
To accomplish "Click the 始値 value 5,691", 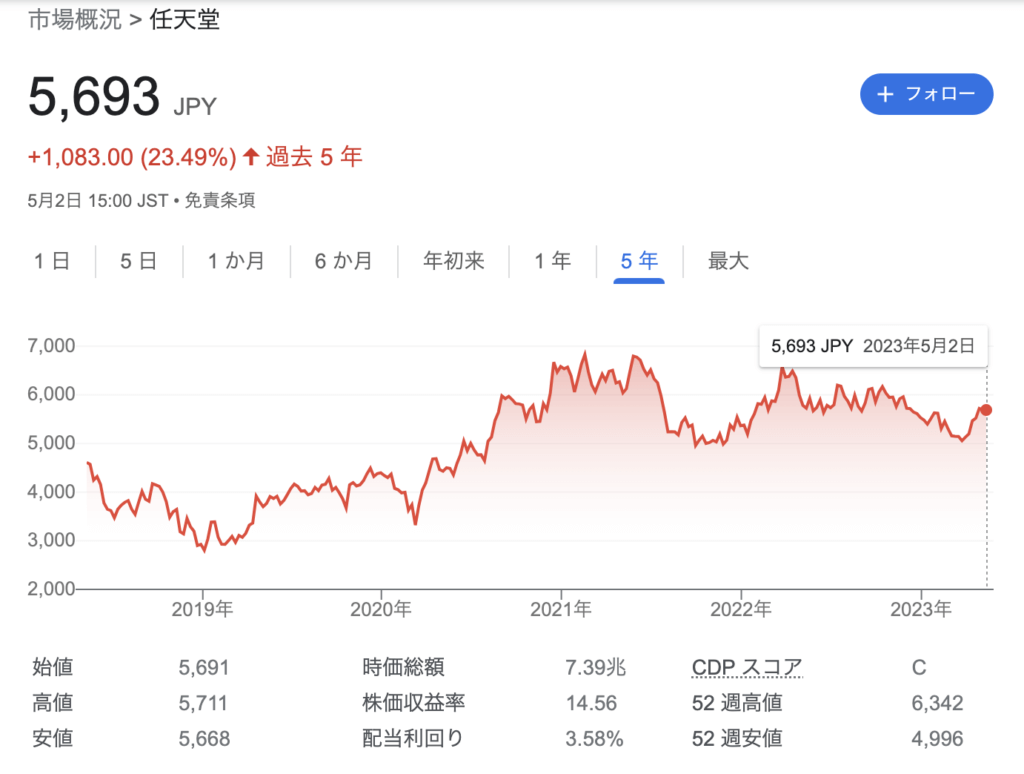I will coord(204,668).
